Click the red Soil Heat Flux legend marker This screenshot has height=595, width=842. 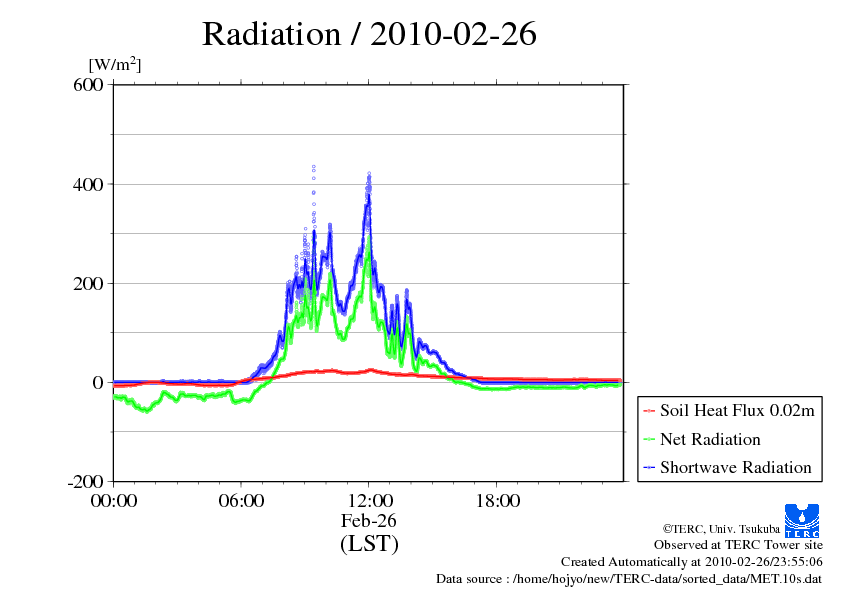649,411
